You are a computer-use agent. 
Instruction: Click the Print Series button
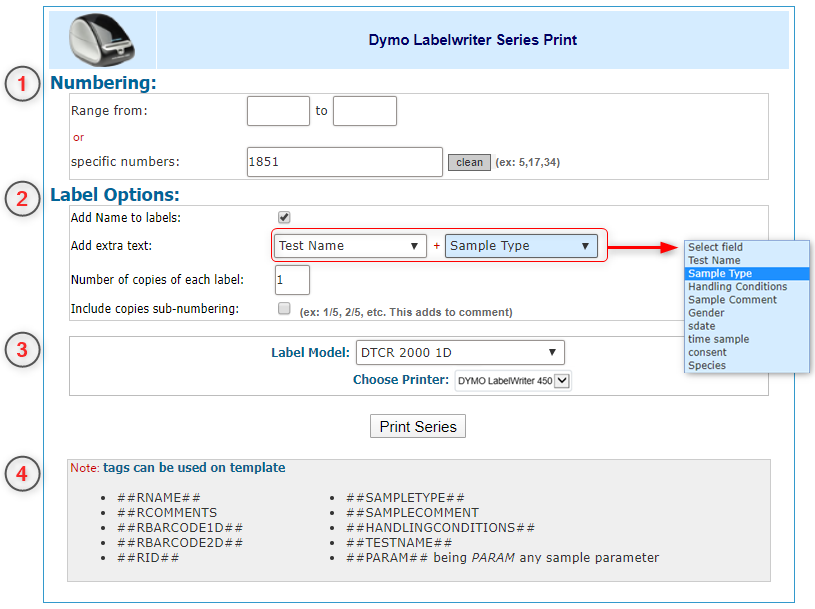[x=418, y=426]
